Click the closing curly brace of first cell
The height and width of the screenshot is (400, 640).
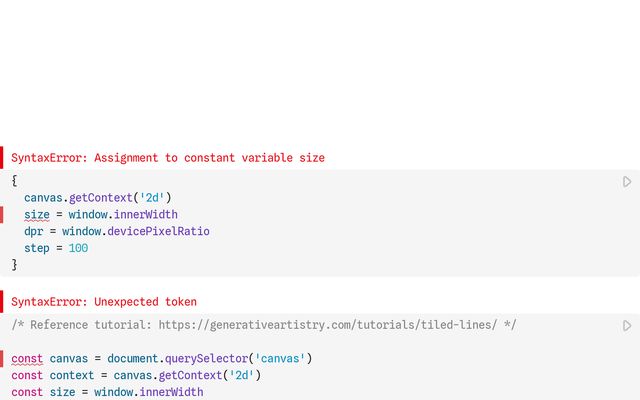coord(15,265)
